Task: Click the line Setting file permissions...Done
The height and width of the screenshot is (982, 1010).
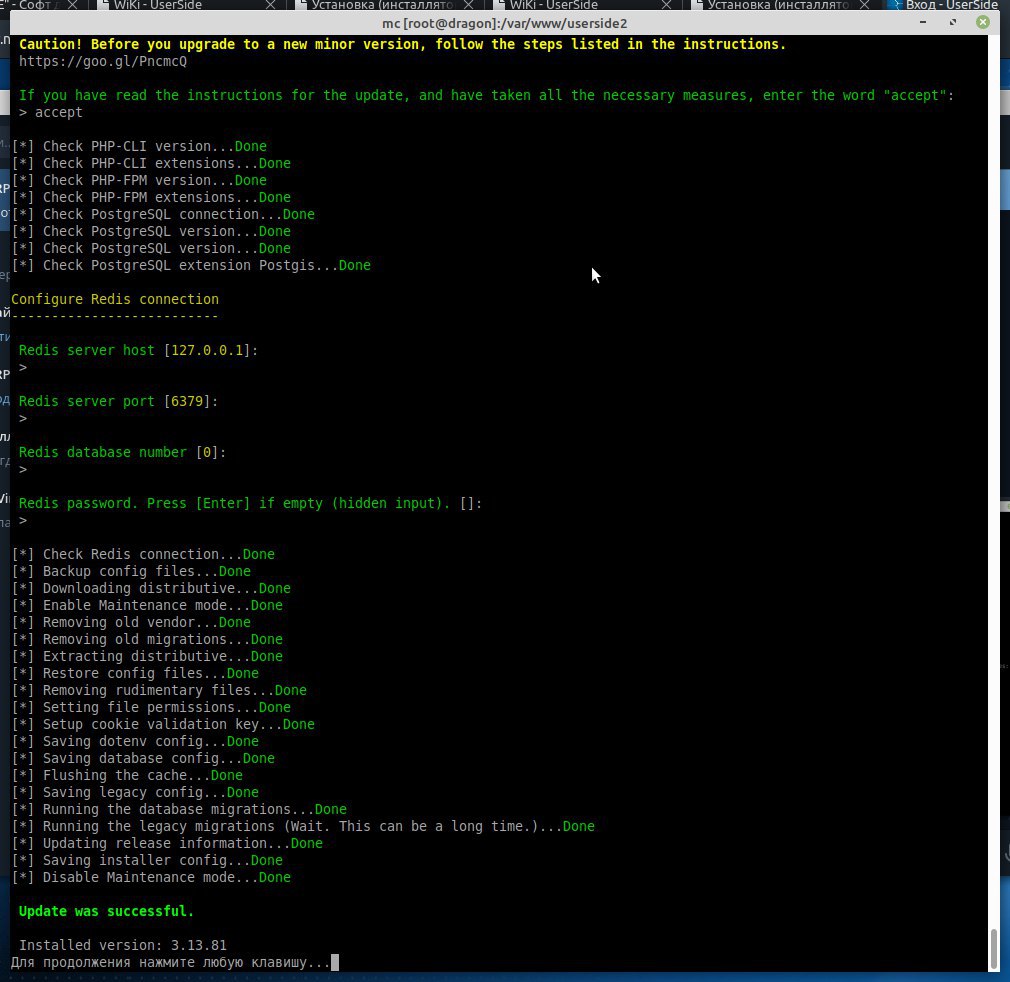Action: [151, 707]
